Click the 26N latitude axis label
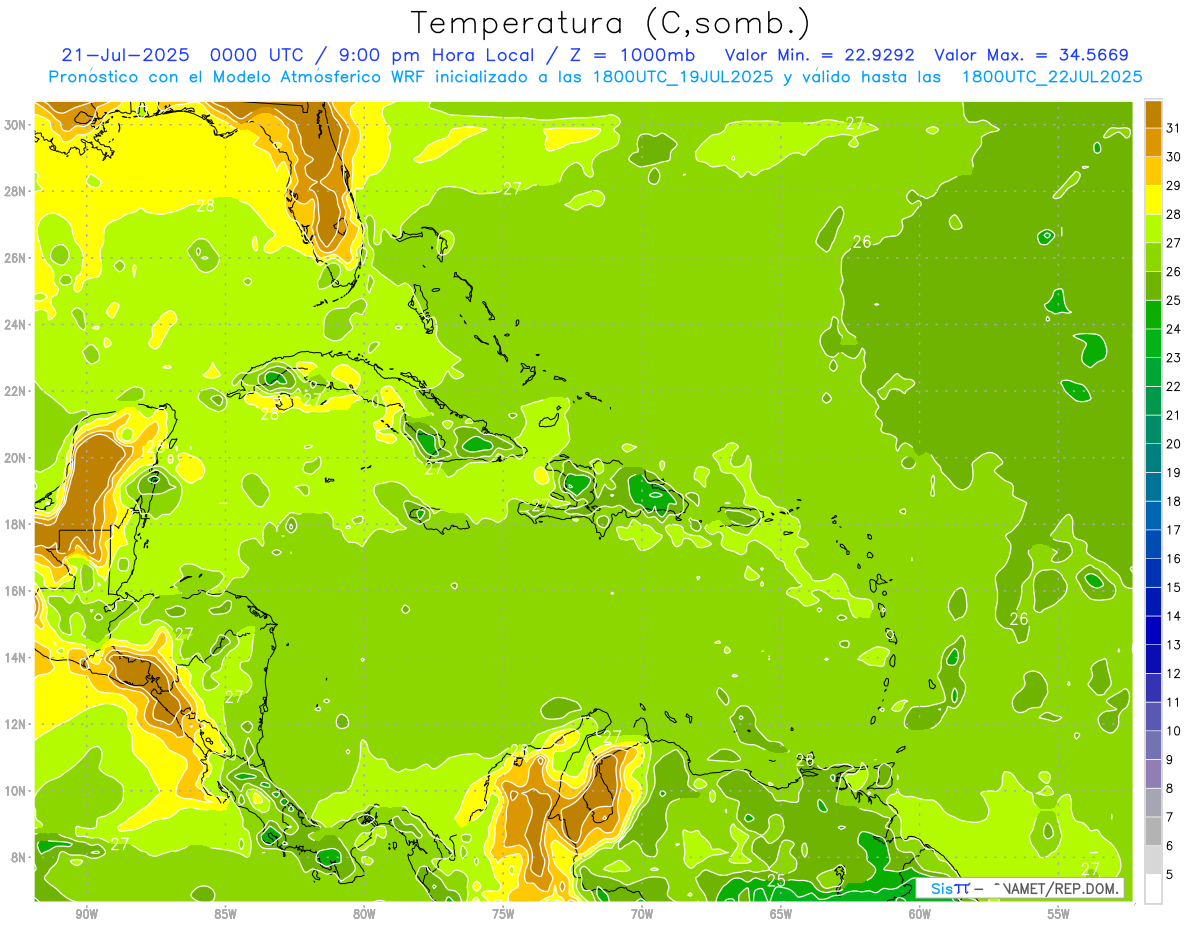Screen dimensions: 1200x927 pos(16,258)
